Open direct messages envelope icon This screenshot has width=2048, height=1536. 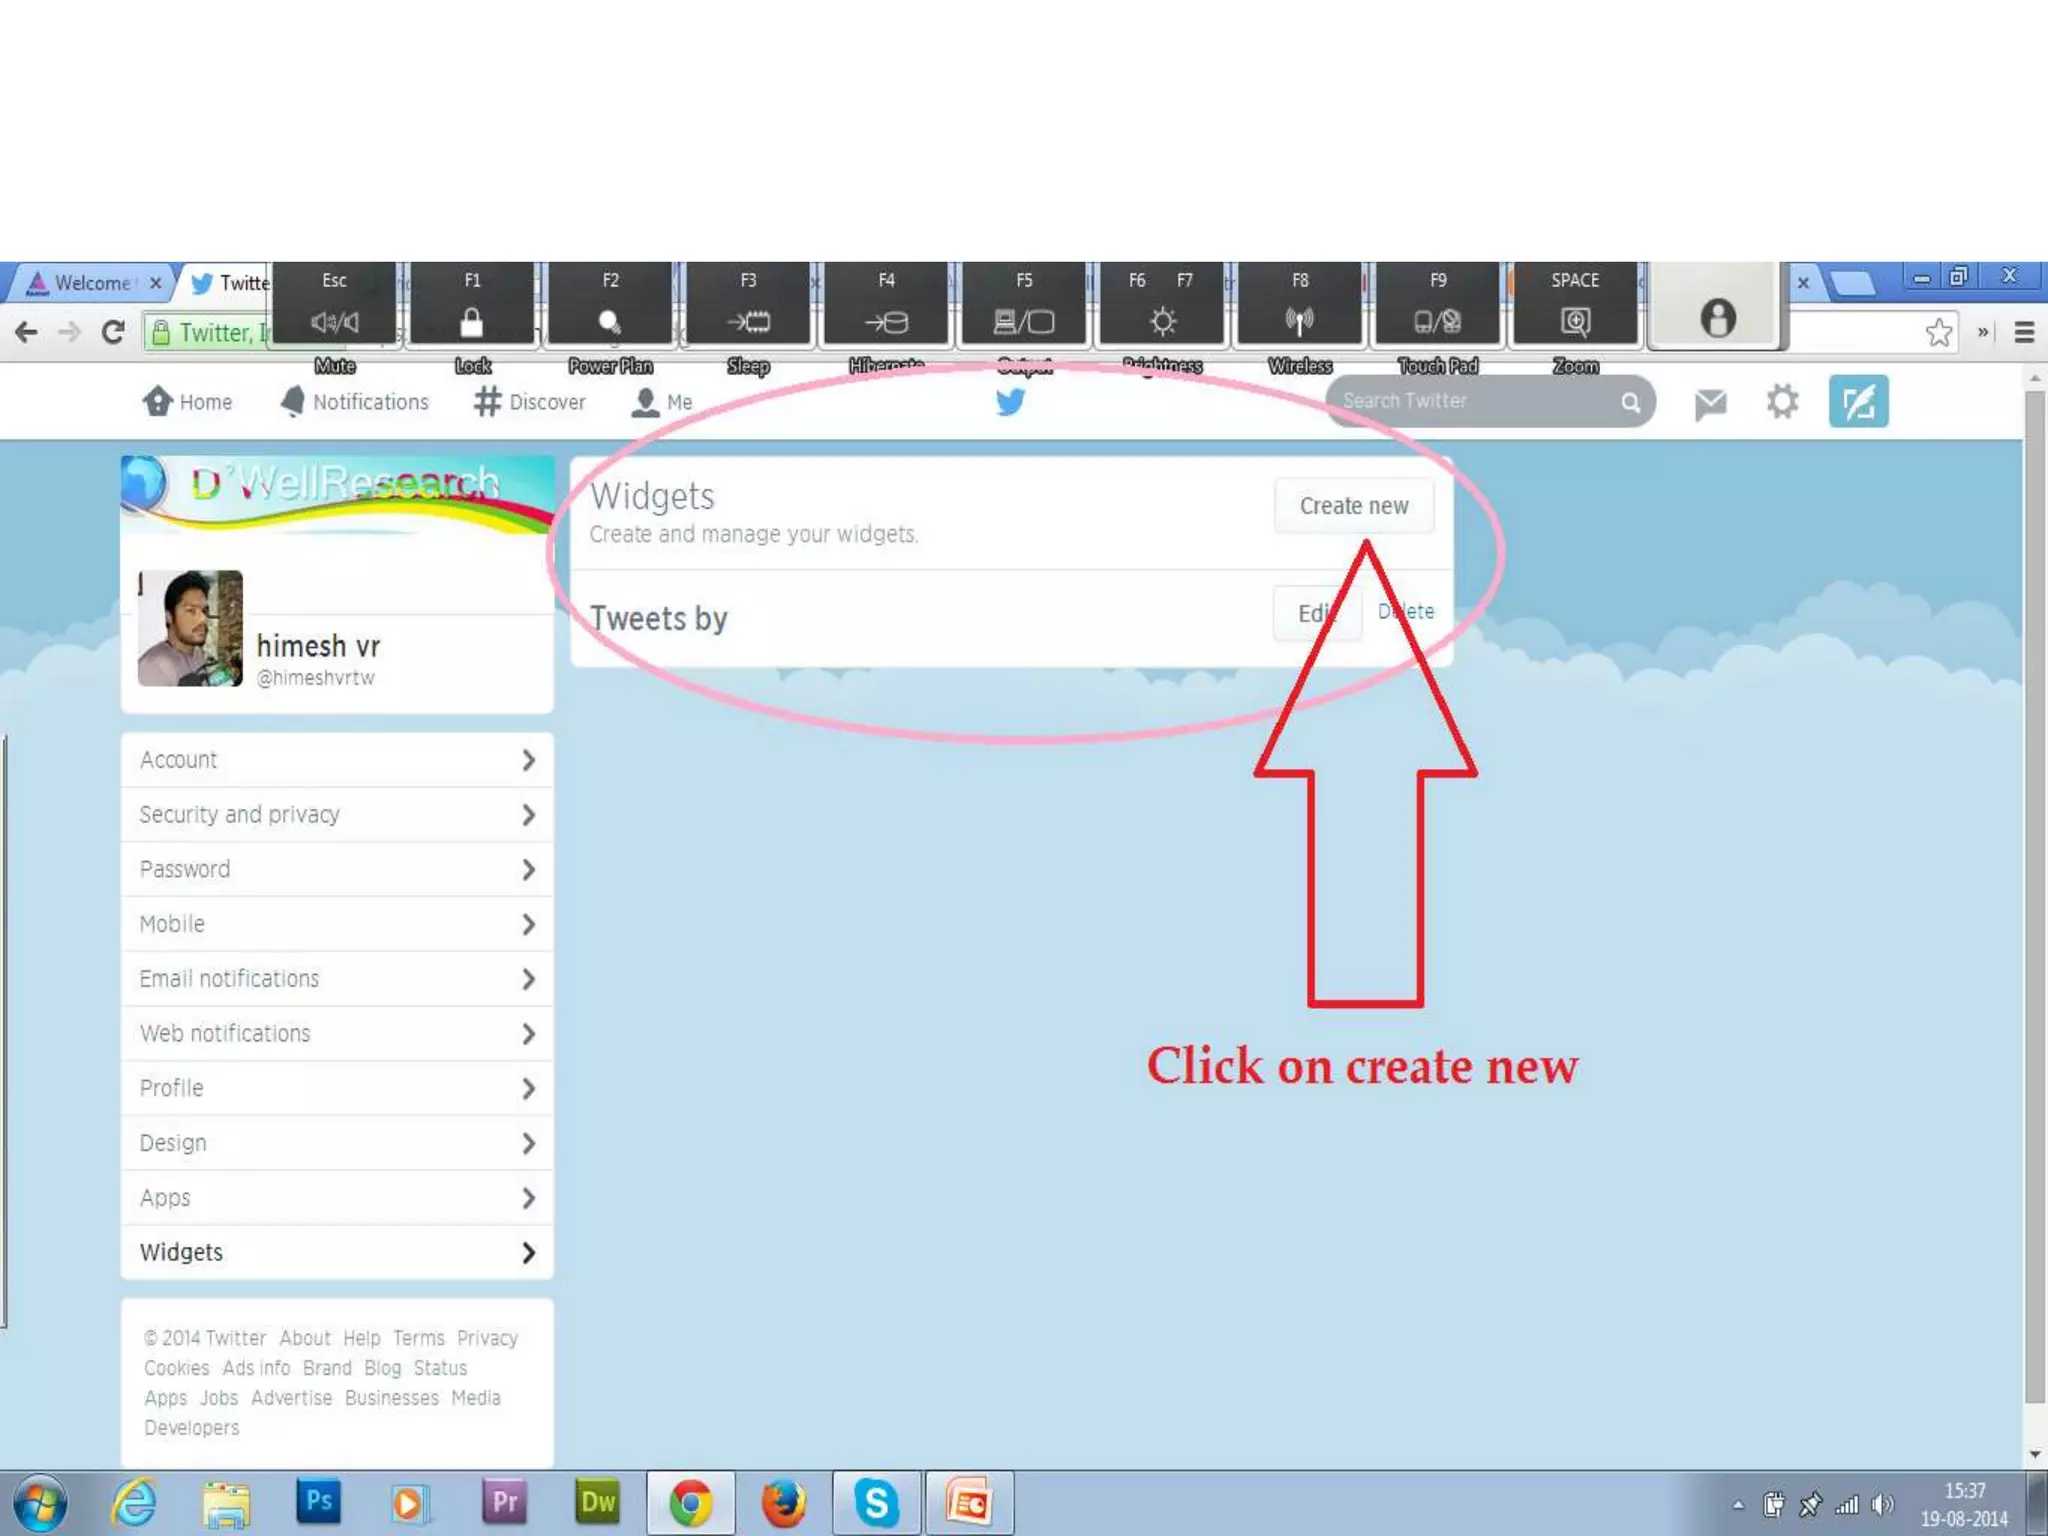tap(1710, 404)
